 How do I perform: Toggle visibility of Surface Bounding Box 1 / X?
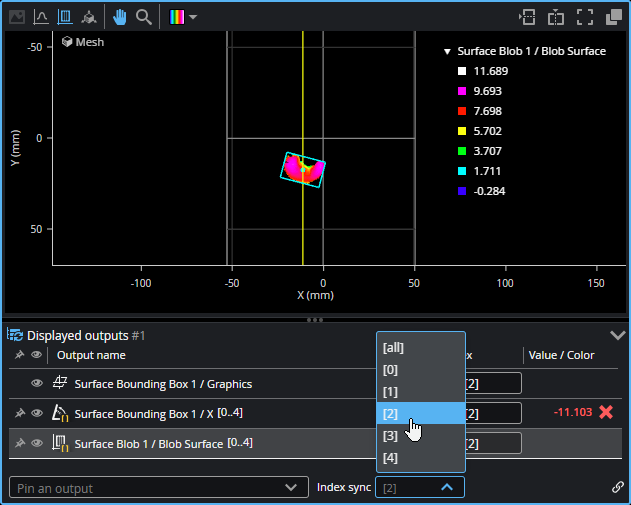37,413
